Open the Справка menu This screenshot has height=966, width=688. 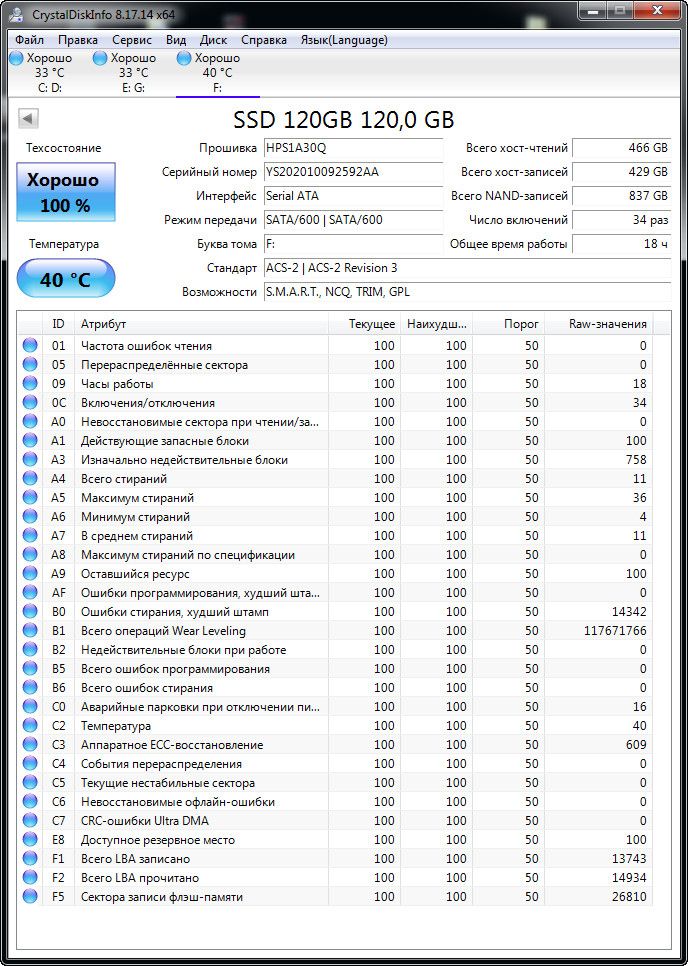coord(264,40)
